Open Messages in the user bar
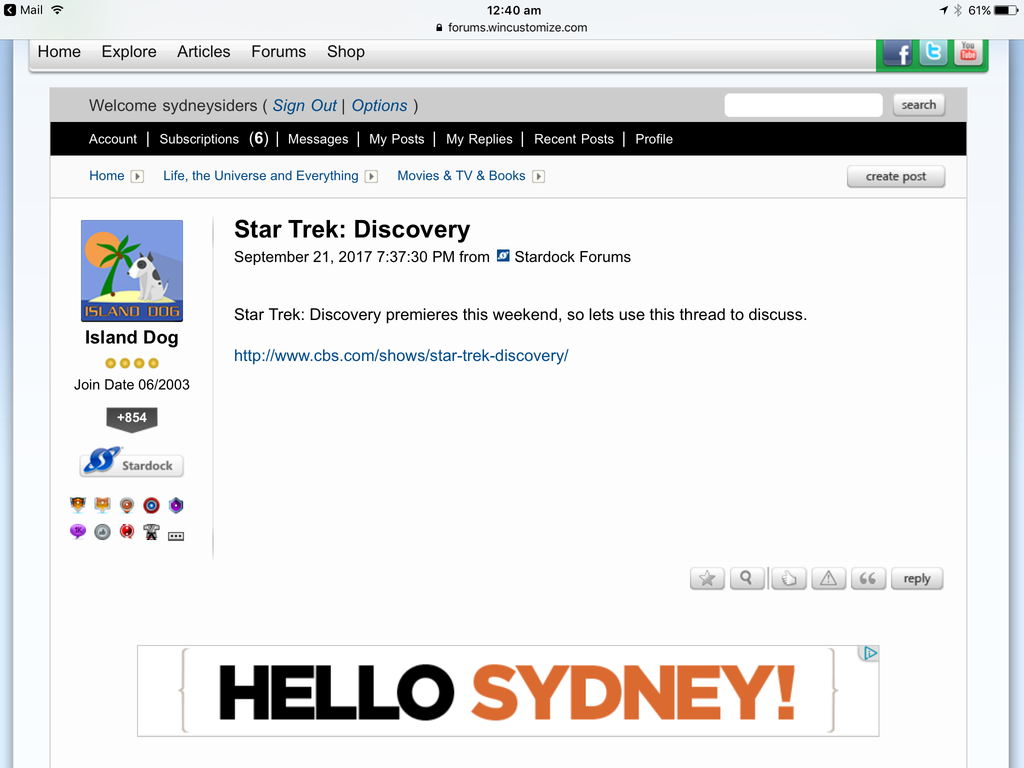The height and width of the screenshot is (768, 1024). coord(318,139)
